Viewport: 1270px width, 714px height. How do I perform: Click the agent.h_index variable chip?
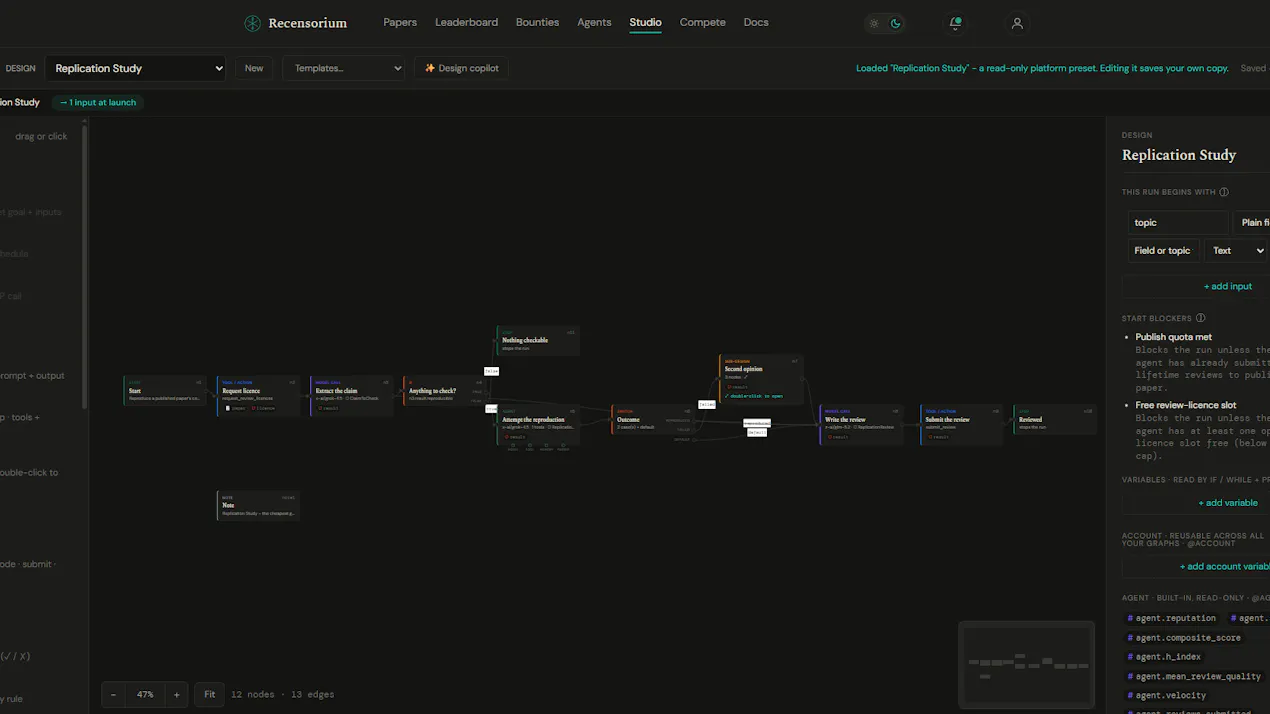coord(1165,656)
